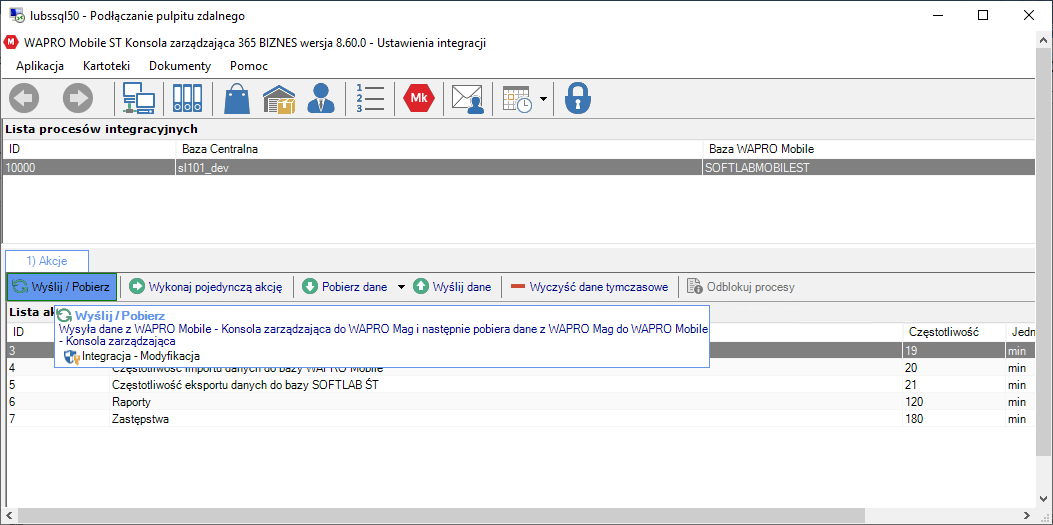The height and width of the screenshot is (525, 1053).
Task: Open the Aplikacja menu
Action: 40,66
